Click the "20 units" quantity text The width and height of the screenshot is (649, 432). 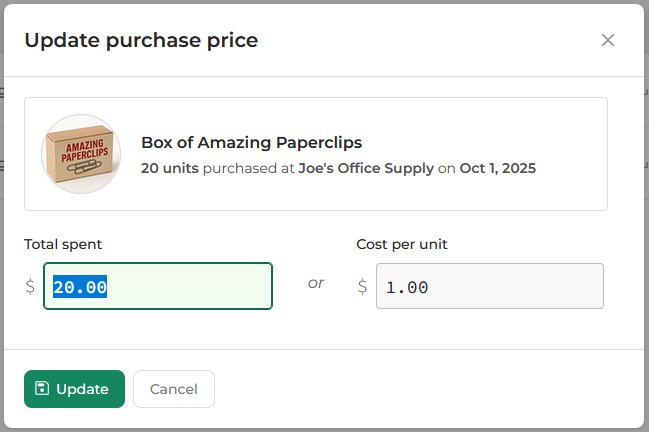(170, 168)
